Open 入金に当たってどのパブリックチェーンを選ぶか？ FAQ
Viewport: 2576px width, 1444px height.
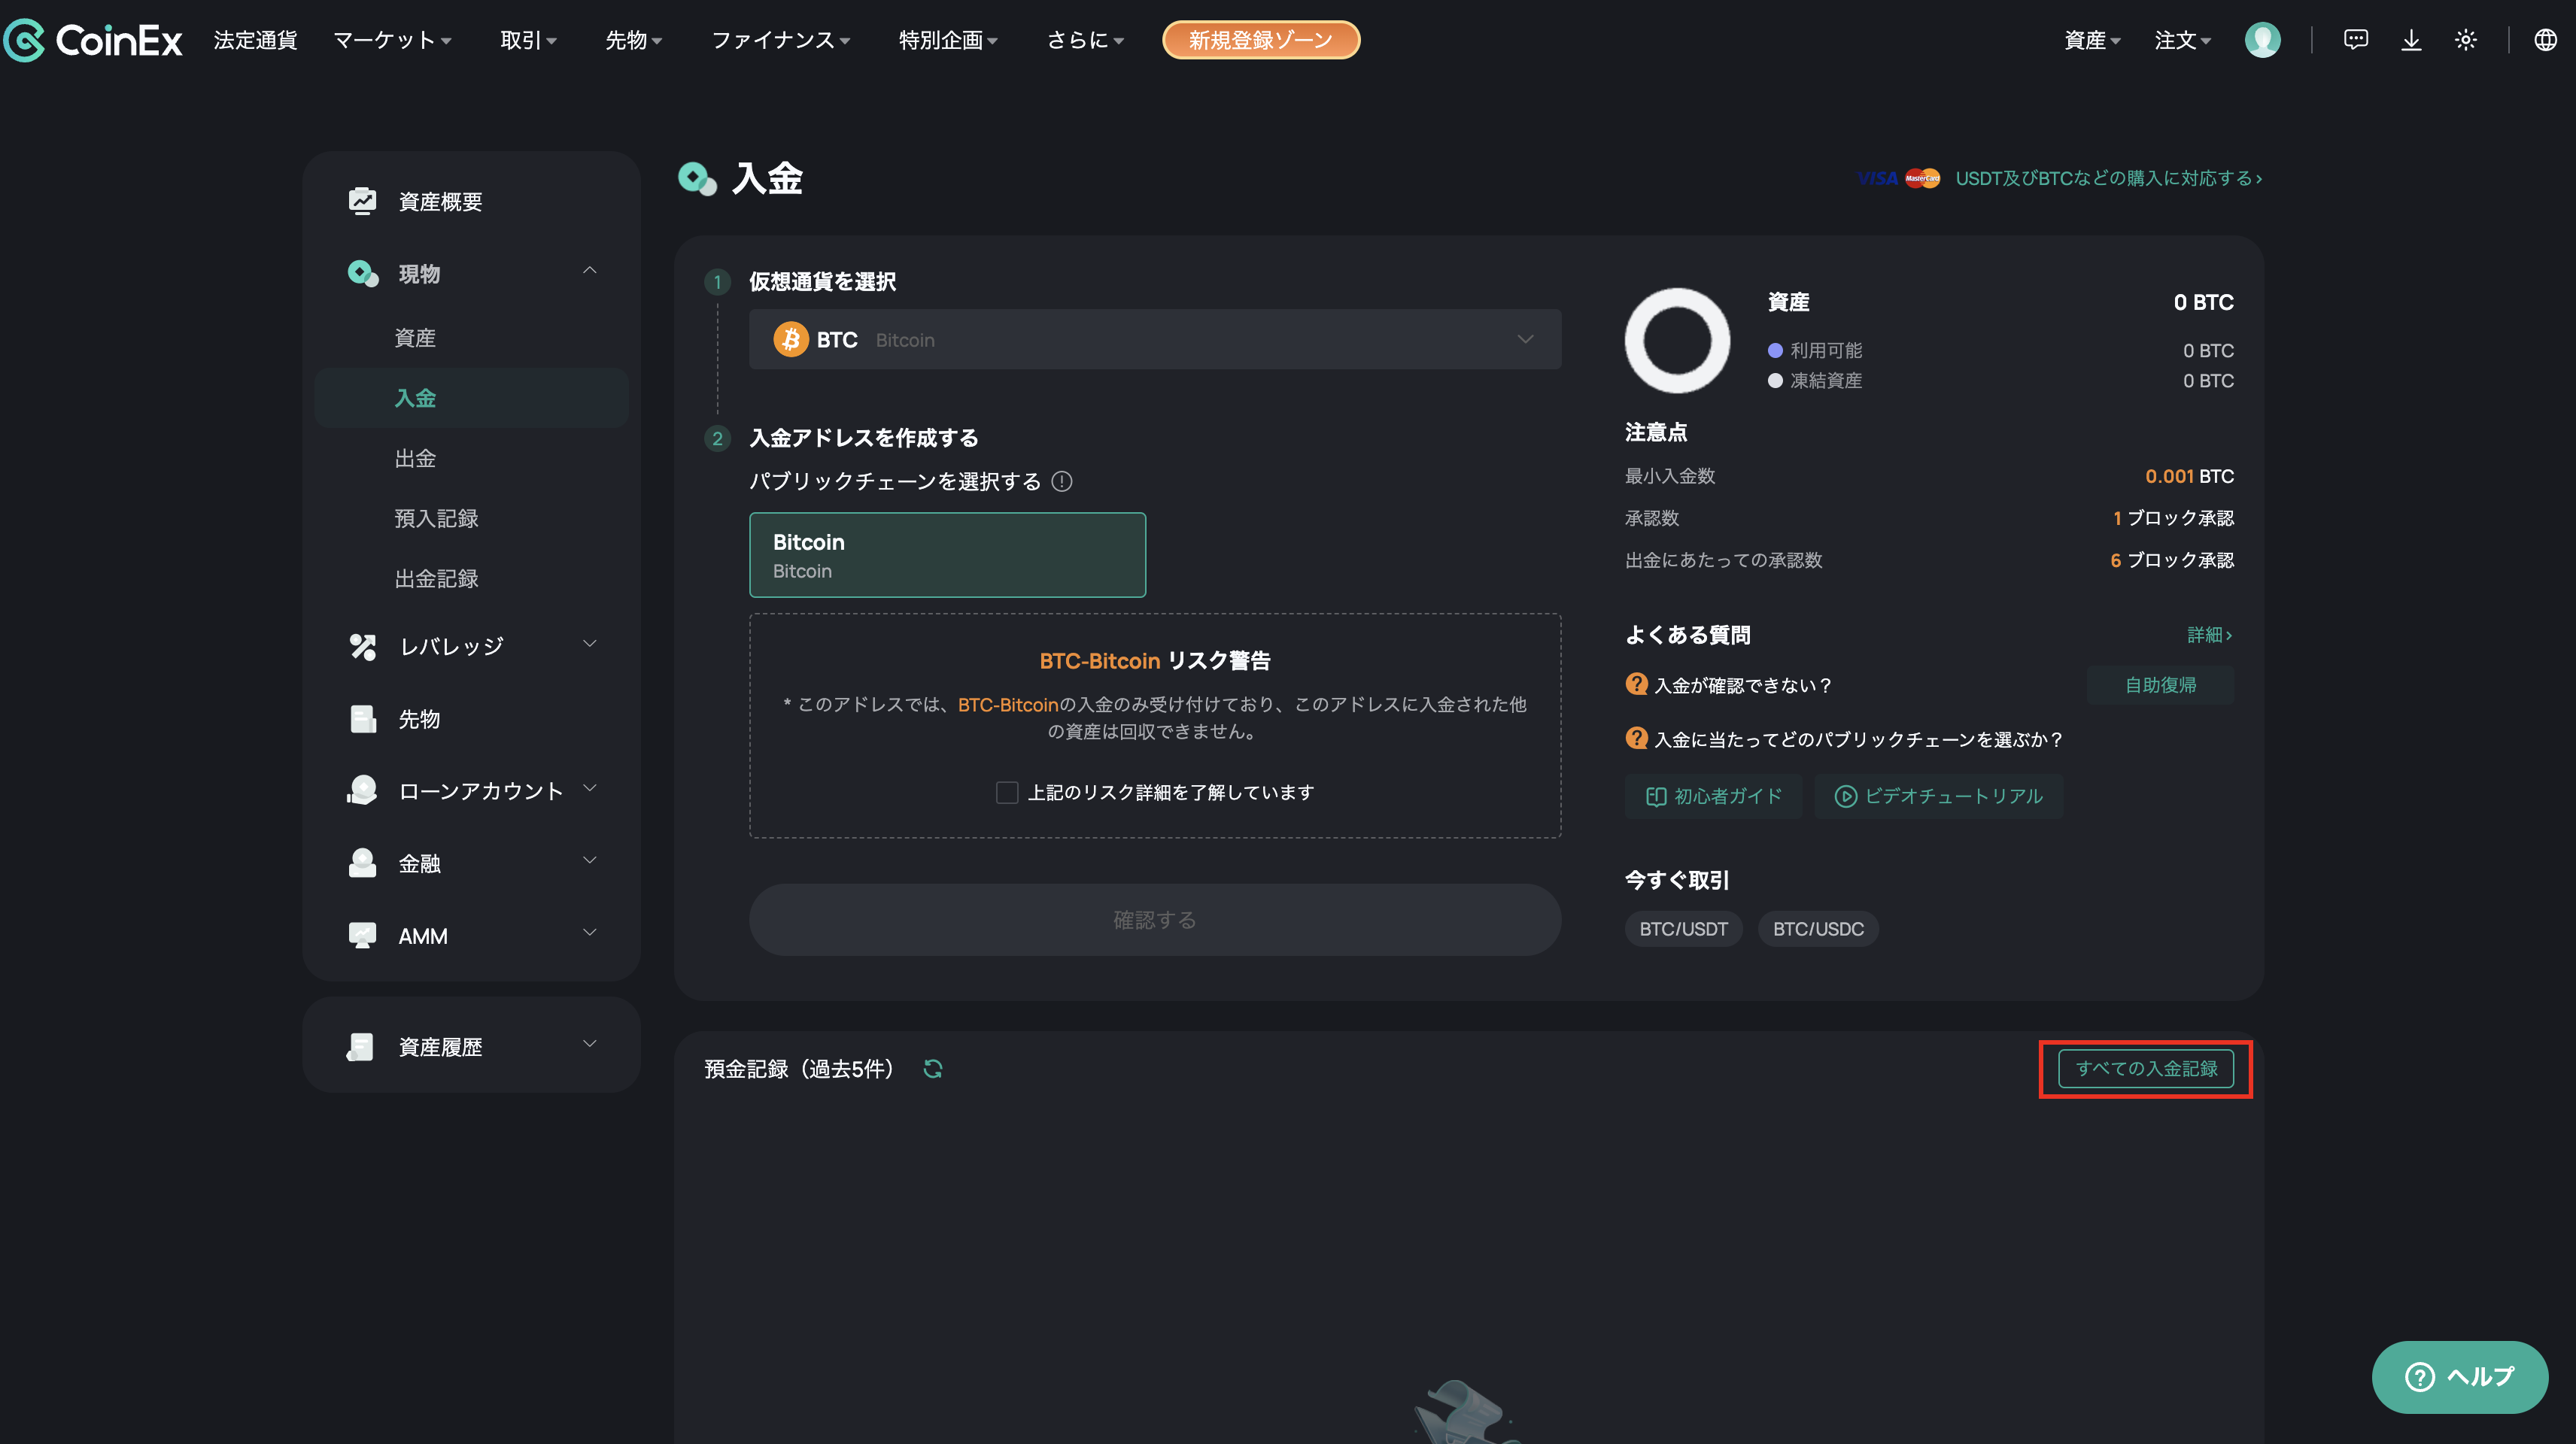1858,739
